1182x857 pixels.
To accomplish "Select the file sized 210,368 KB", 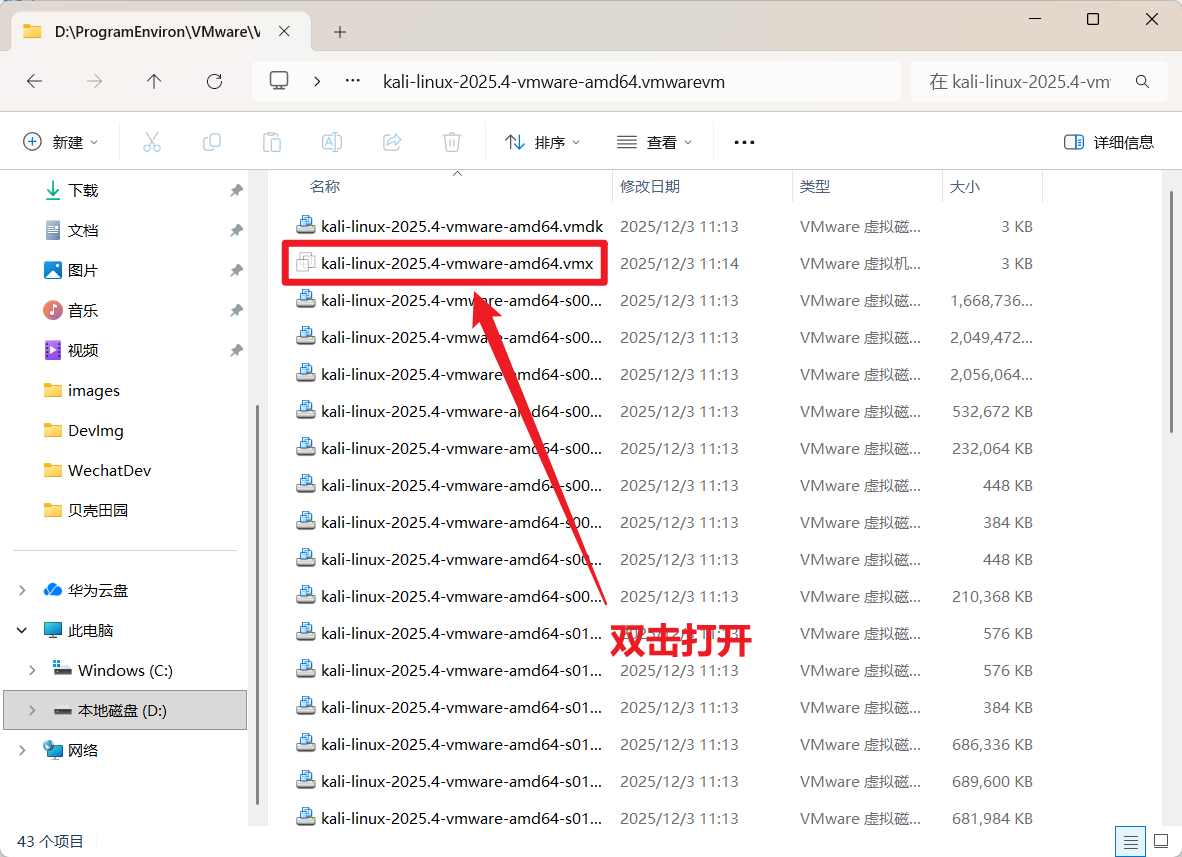I will point(666,596).
